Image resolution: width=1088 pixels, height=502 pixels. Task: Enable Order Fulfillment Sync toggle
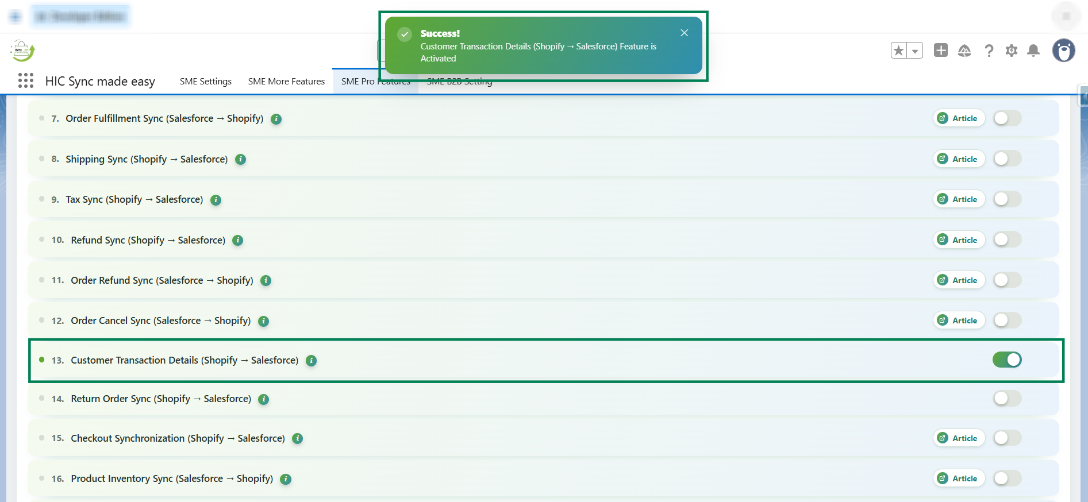[1007, 119]
